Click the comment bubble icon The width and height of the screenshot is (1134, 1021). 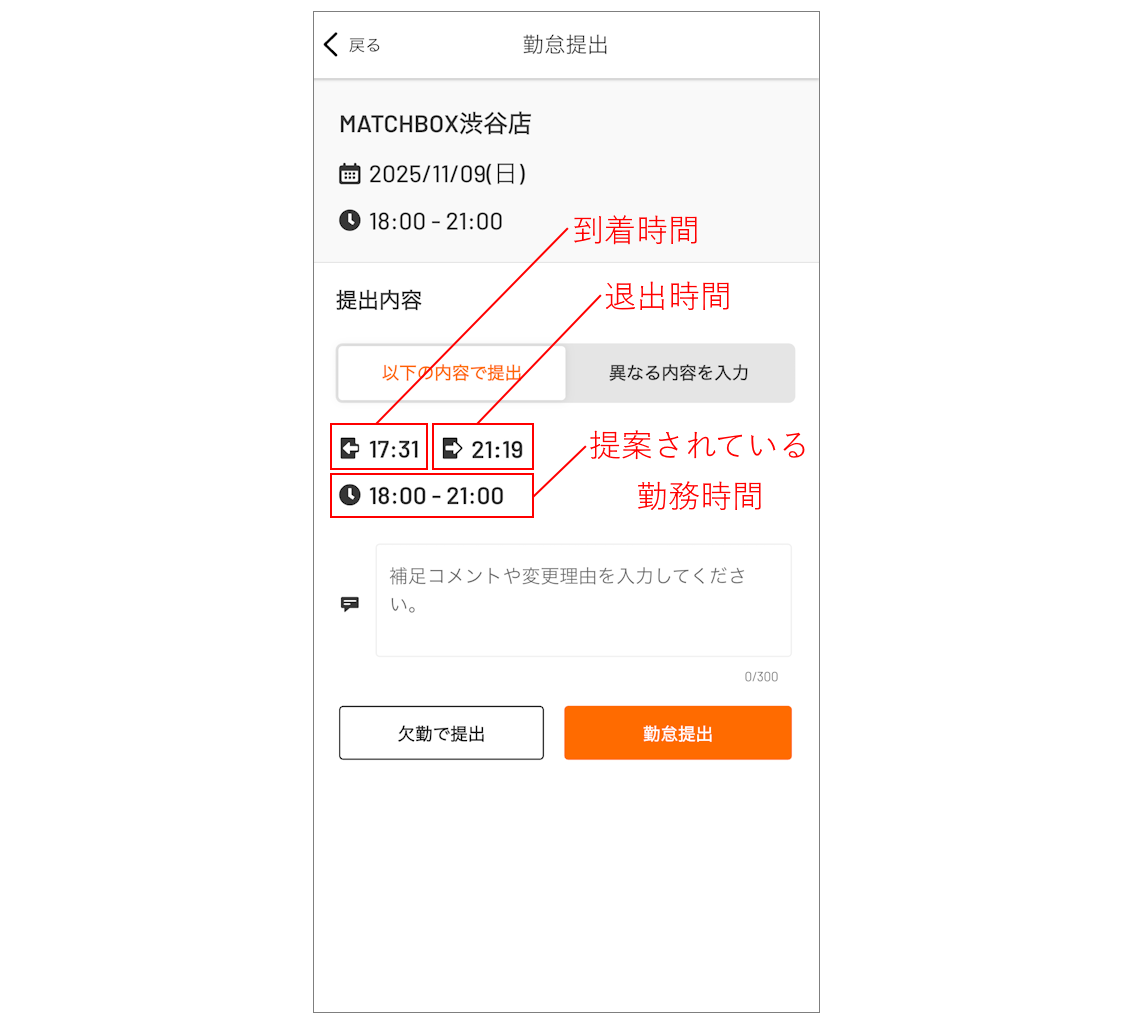[x=350, y=604]
